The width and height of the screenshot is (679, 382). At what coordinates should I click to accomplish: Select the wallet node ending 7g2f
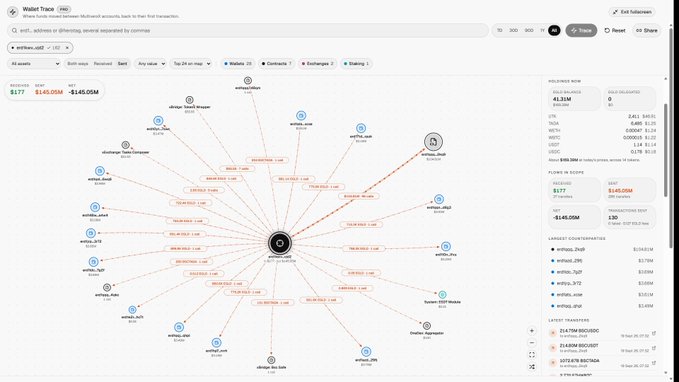[94, 262]
